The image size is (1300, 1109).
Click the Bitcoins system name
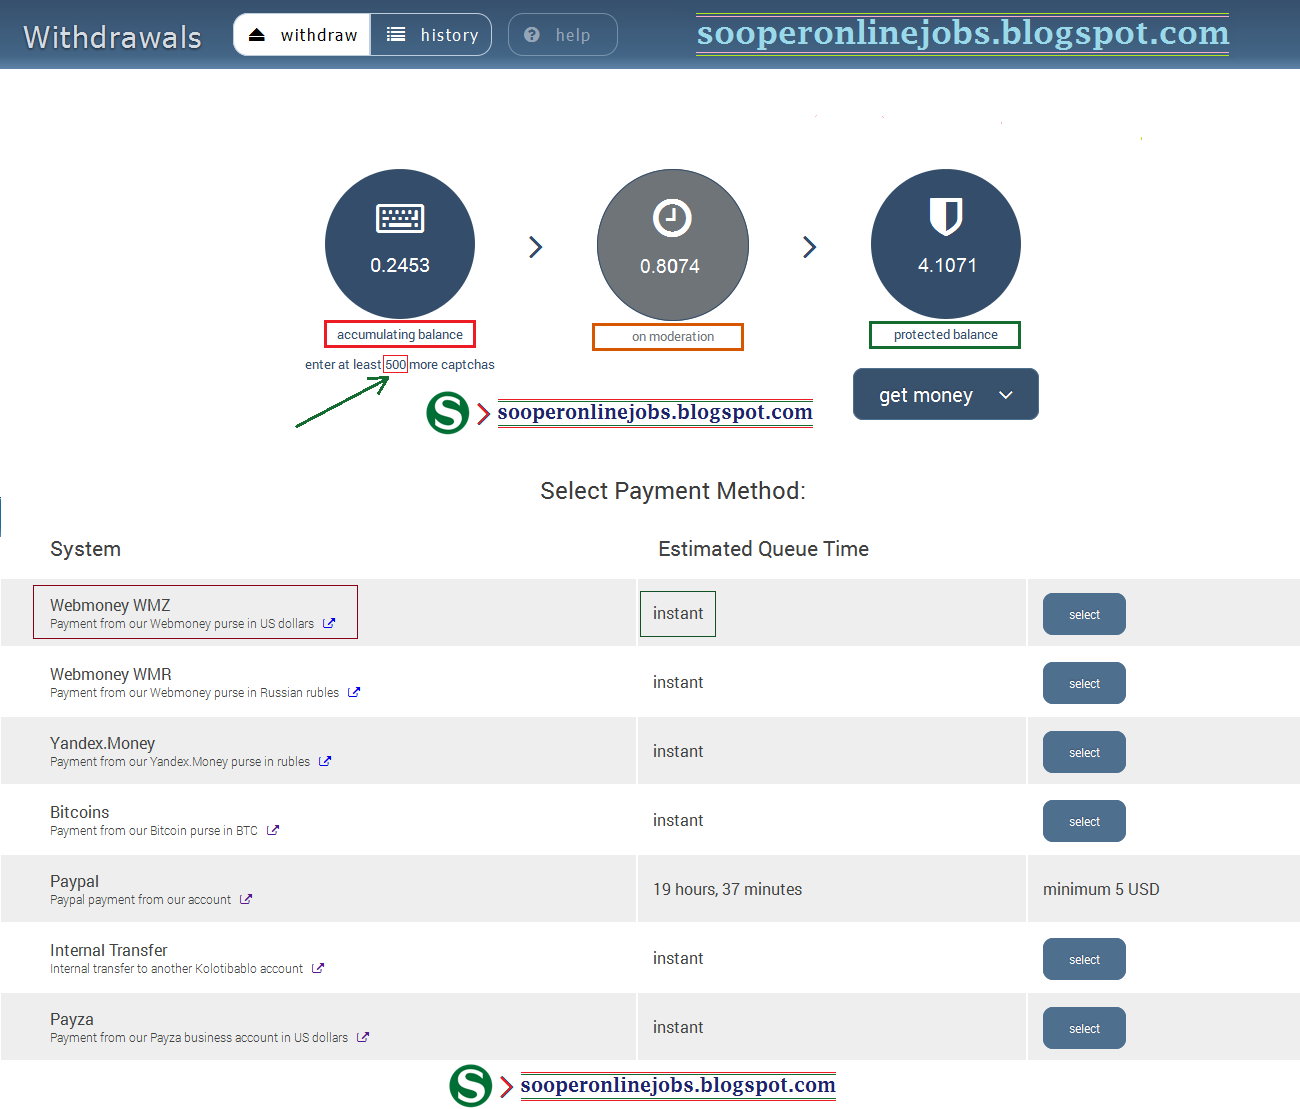[x=80, y=812]
